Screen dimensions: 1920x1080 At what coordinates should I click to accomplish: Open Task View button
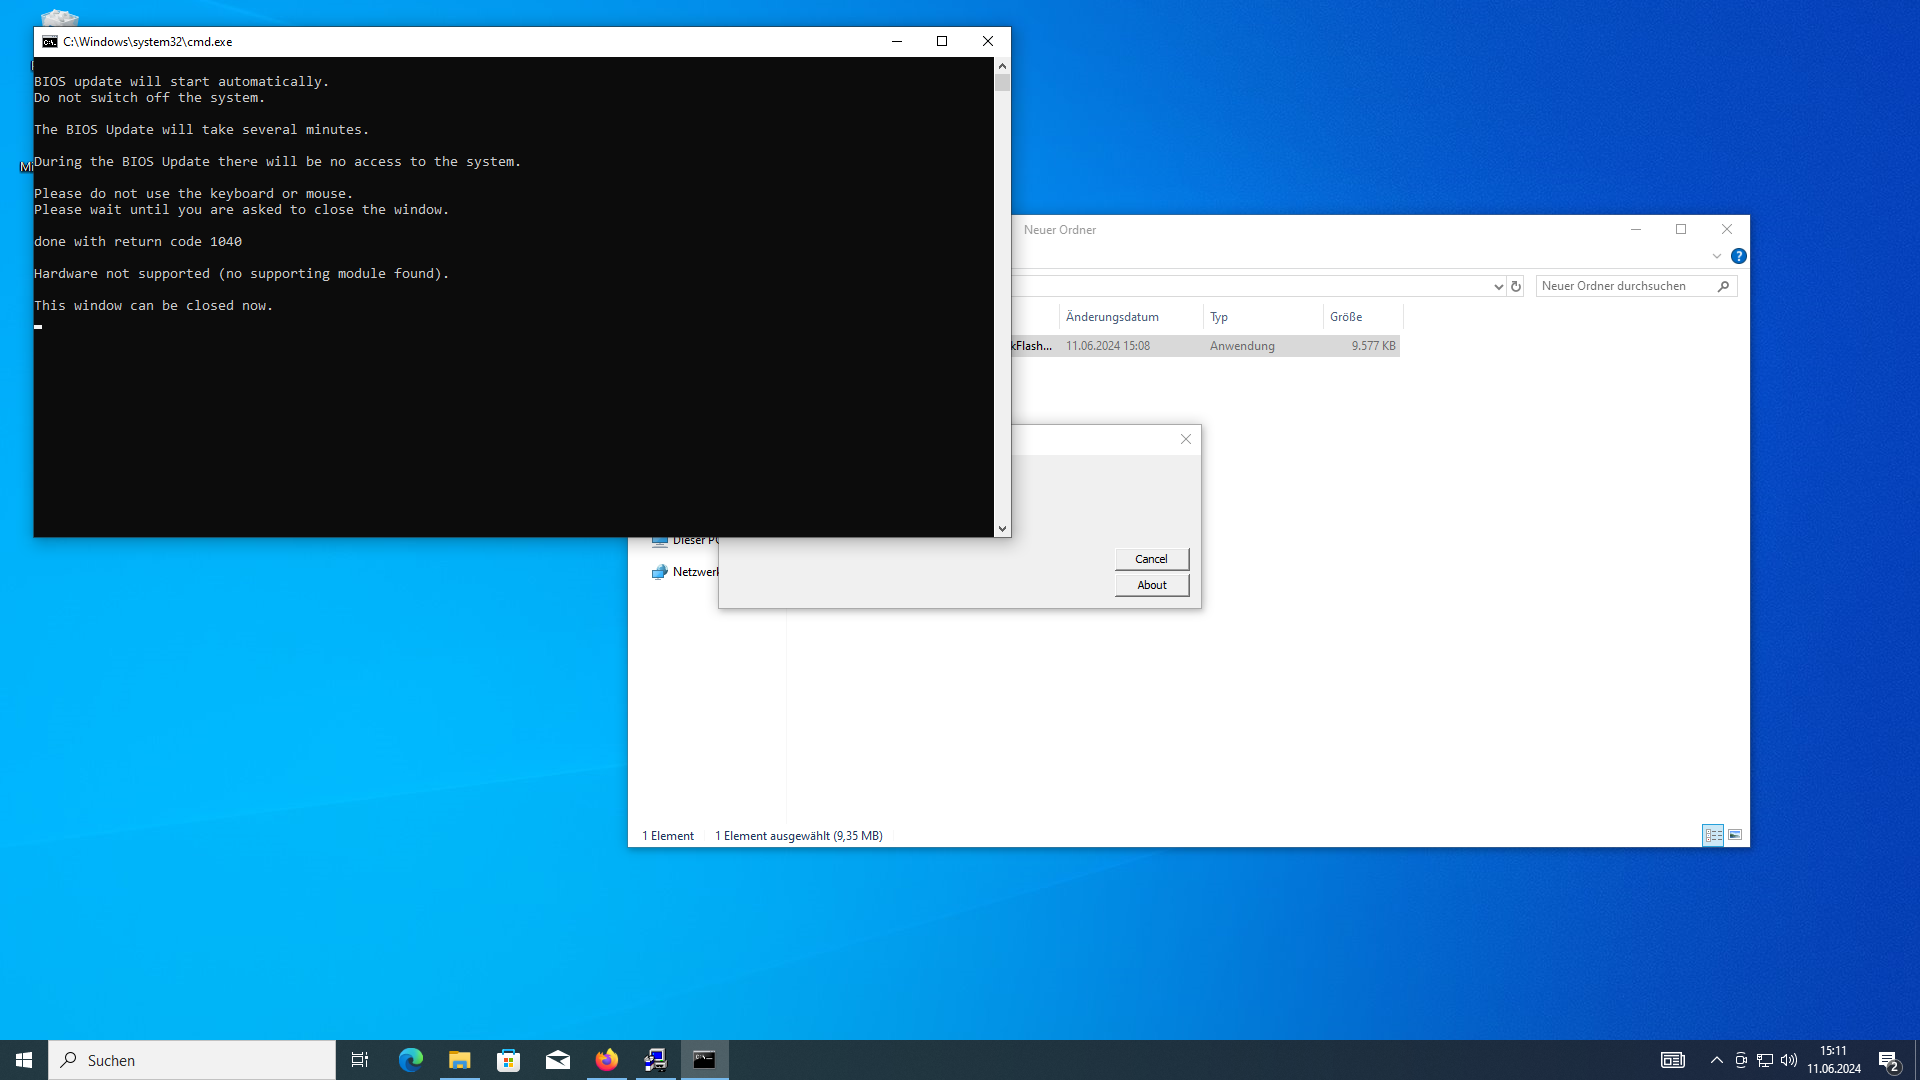click(x=360, y=1060)
